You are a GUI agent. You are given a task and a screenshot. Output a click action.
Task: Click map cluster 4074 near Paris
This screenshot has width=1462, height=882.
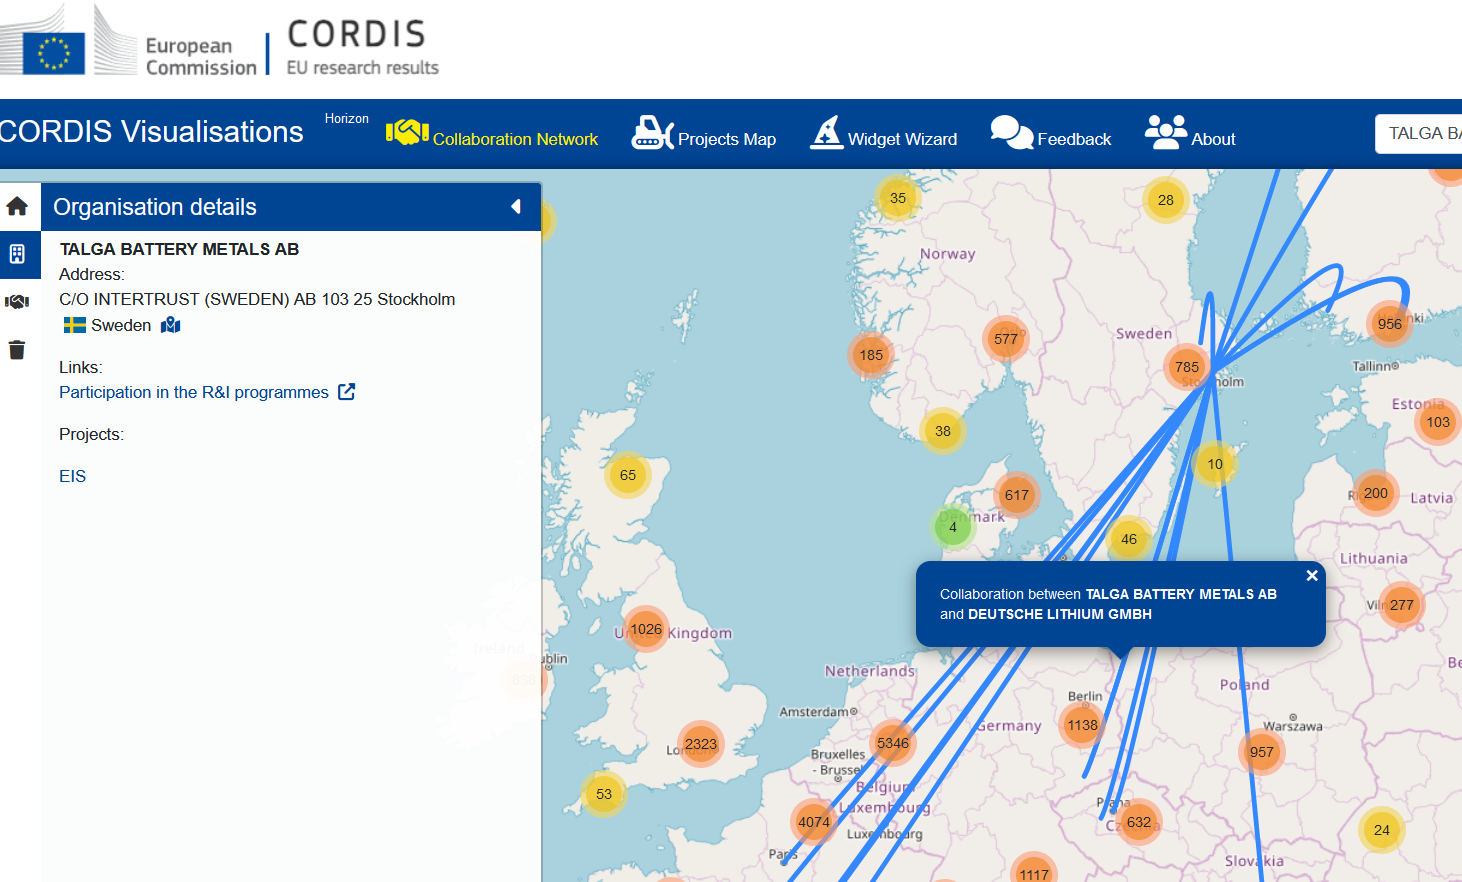pos(814,822)
